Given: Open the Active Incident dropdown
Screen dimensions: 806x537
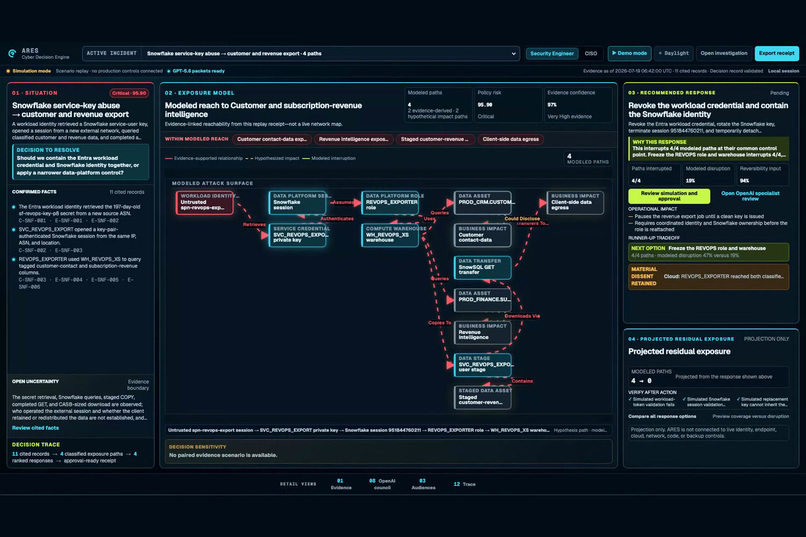Looking at the screenshot, I should click(x=301, y=53).
